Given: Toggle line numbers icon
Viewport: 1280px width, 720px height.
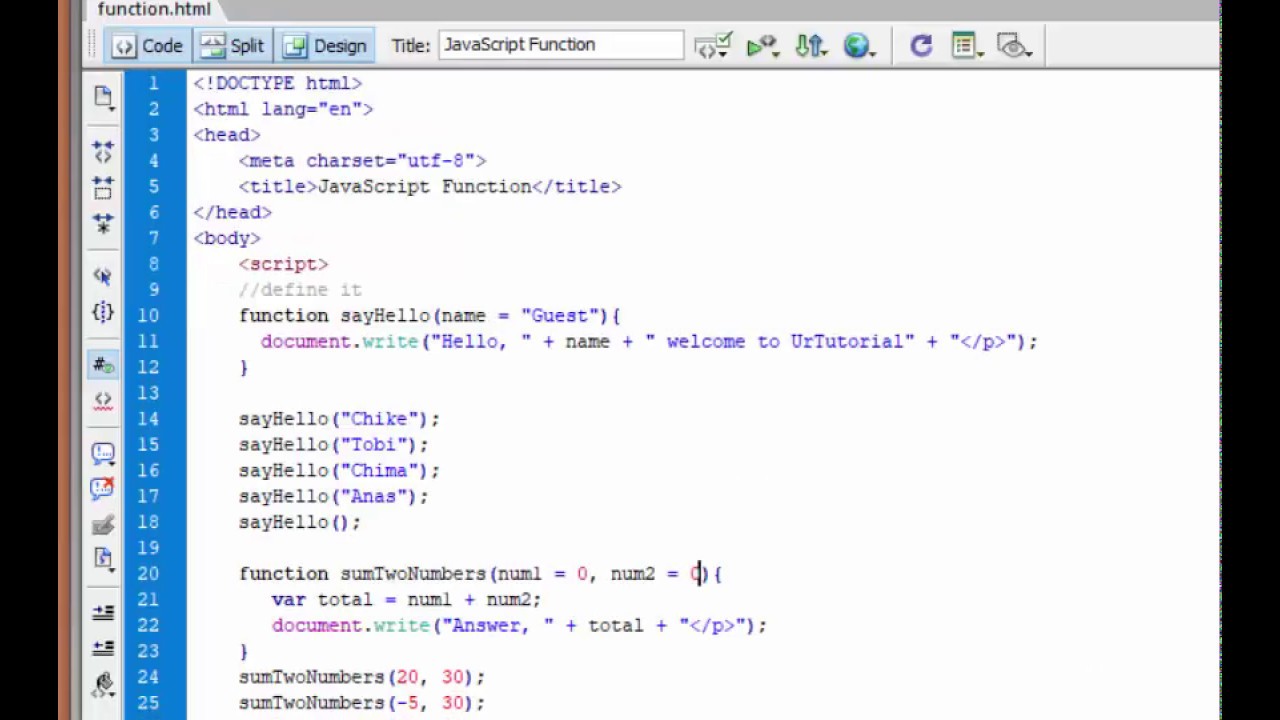Looking at the screenshot, I should pos(103,366).
